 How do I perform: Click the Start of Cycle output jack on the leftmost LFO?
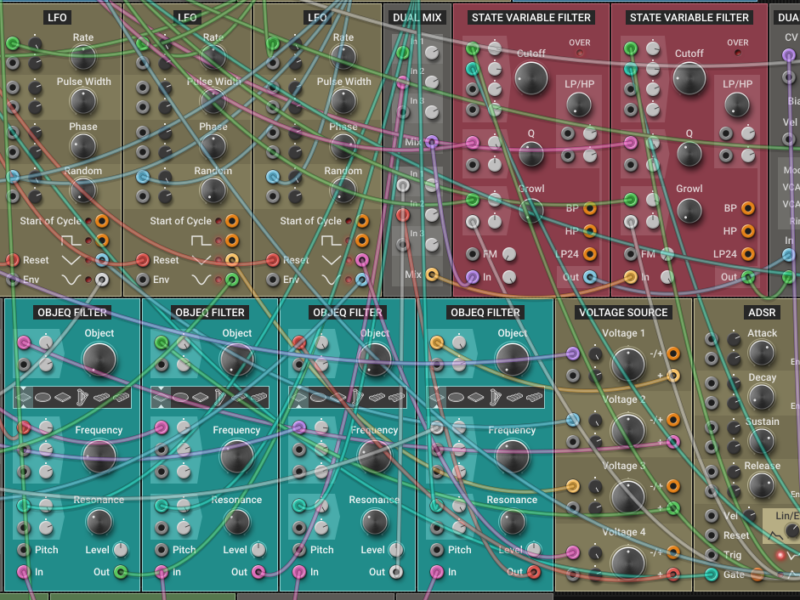102,221
